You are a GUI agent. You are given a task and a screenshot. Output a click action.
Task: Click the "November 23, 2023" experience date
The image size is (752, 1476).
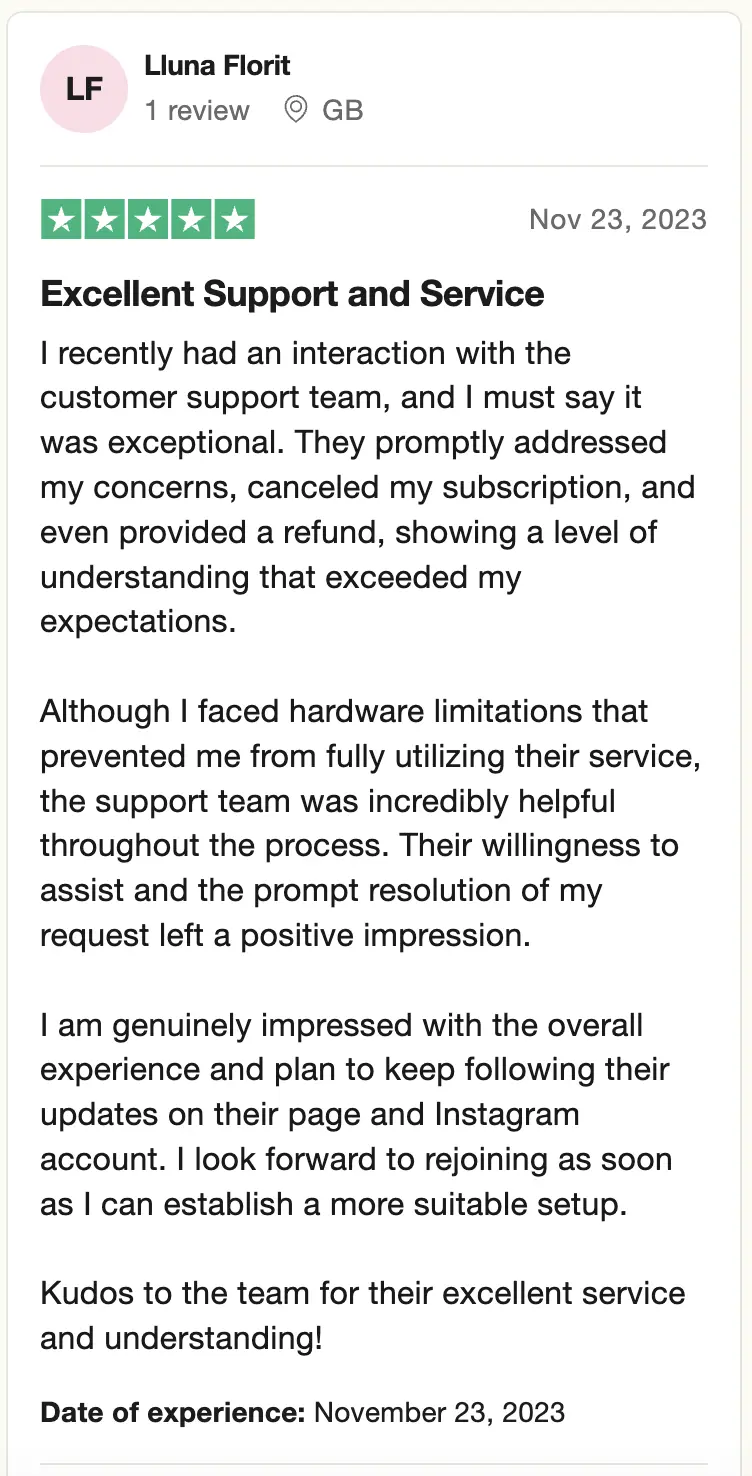click(439, 1412)
